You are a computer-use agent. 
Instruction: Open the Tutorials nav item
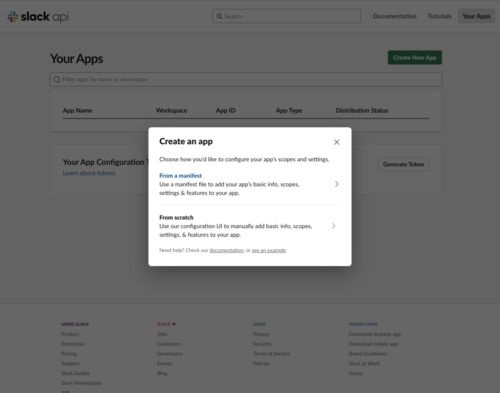point(439,16)
